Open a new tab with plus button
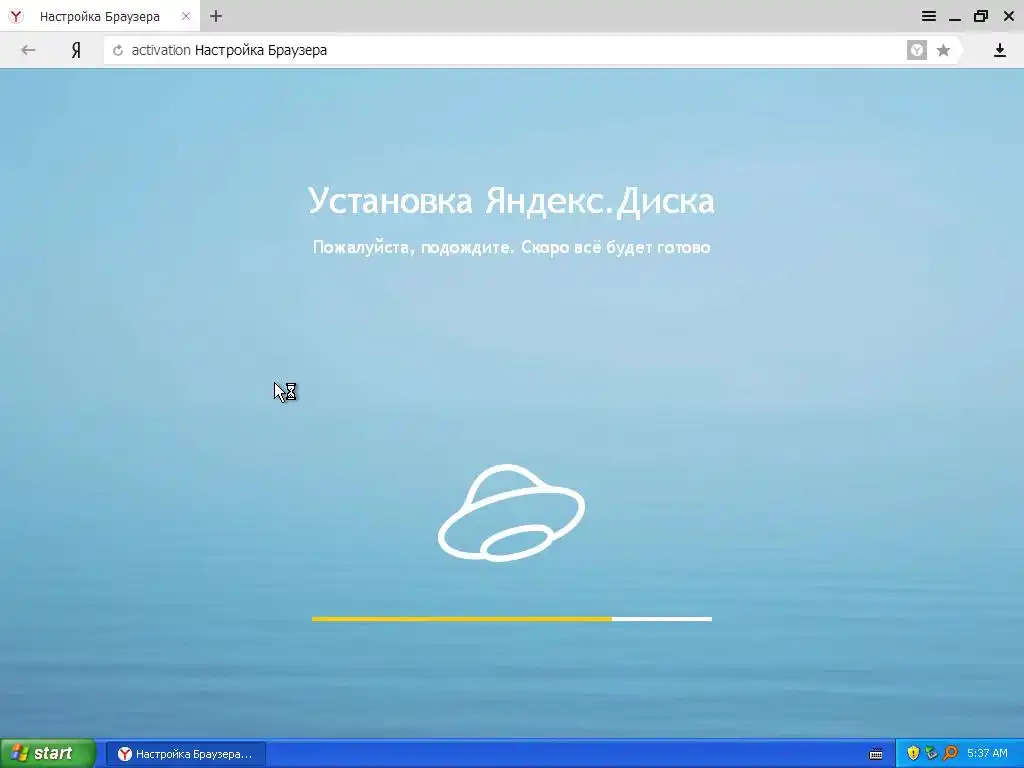 [x=216, y=16]
